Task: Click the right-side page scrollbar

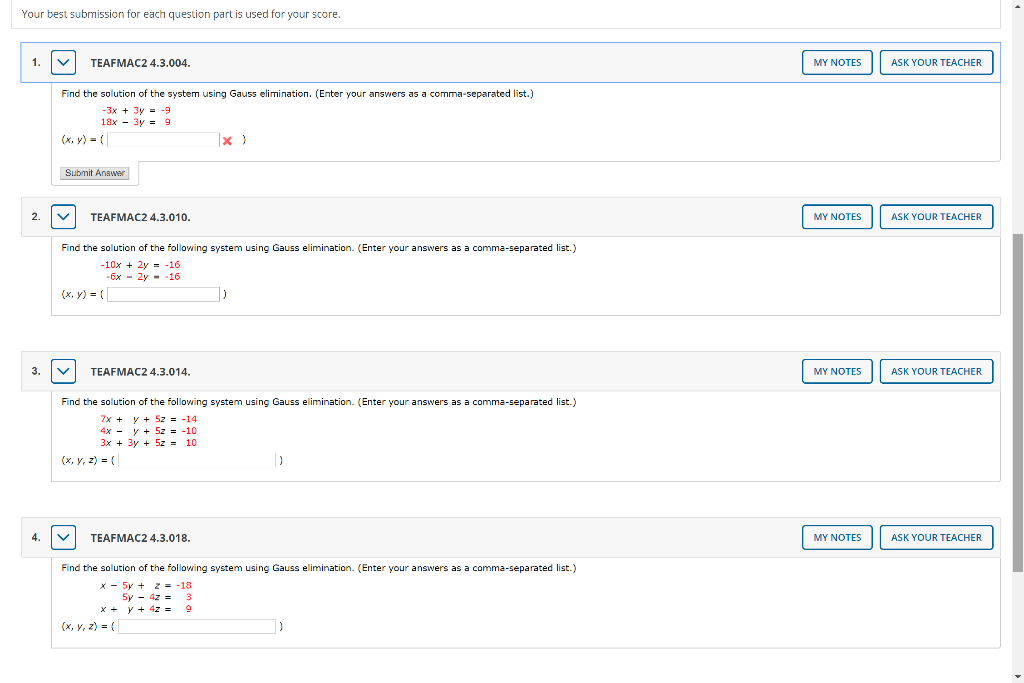Action: [1018, 340]
